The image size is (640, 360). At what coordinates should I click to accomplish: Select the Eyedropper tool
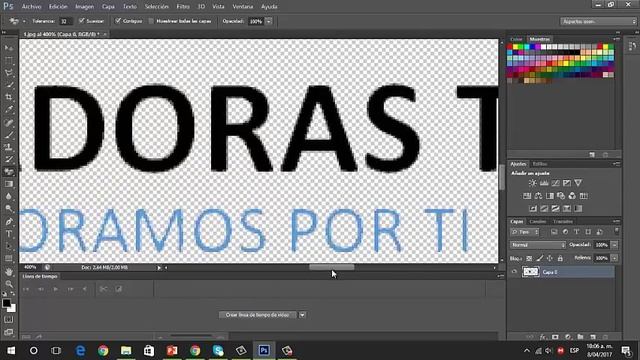(9, 109)
